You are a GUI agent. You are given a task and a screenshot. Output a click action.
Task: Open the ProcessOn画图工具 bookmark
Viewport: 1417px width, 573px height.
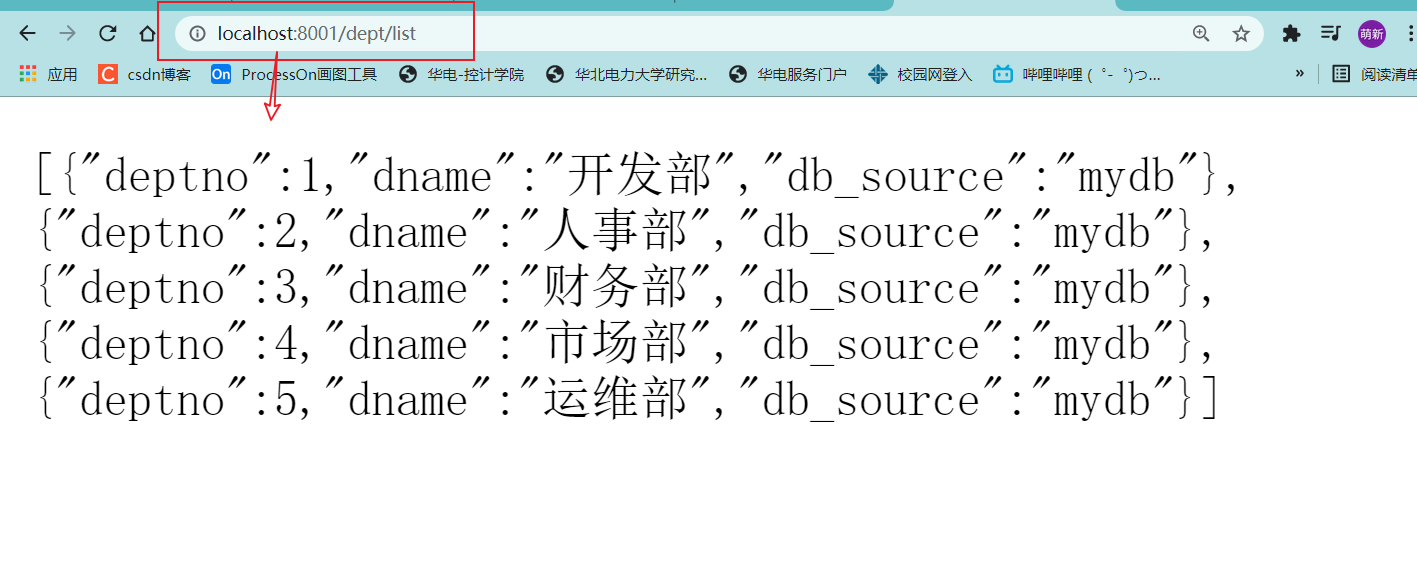[294, 74]
